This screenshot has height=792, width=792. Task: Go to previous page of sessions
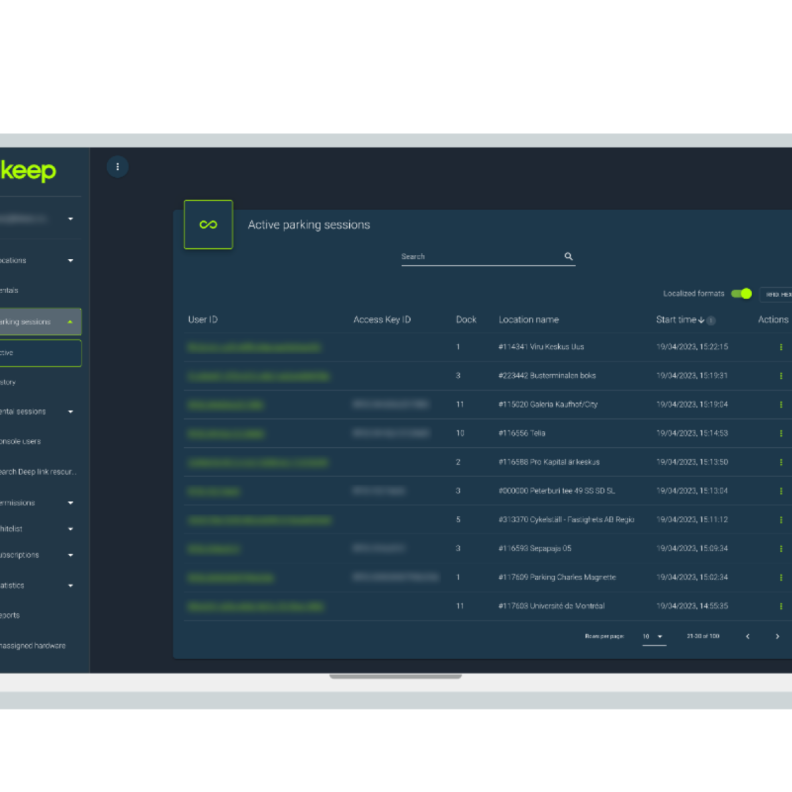[x=747, y=637]
